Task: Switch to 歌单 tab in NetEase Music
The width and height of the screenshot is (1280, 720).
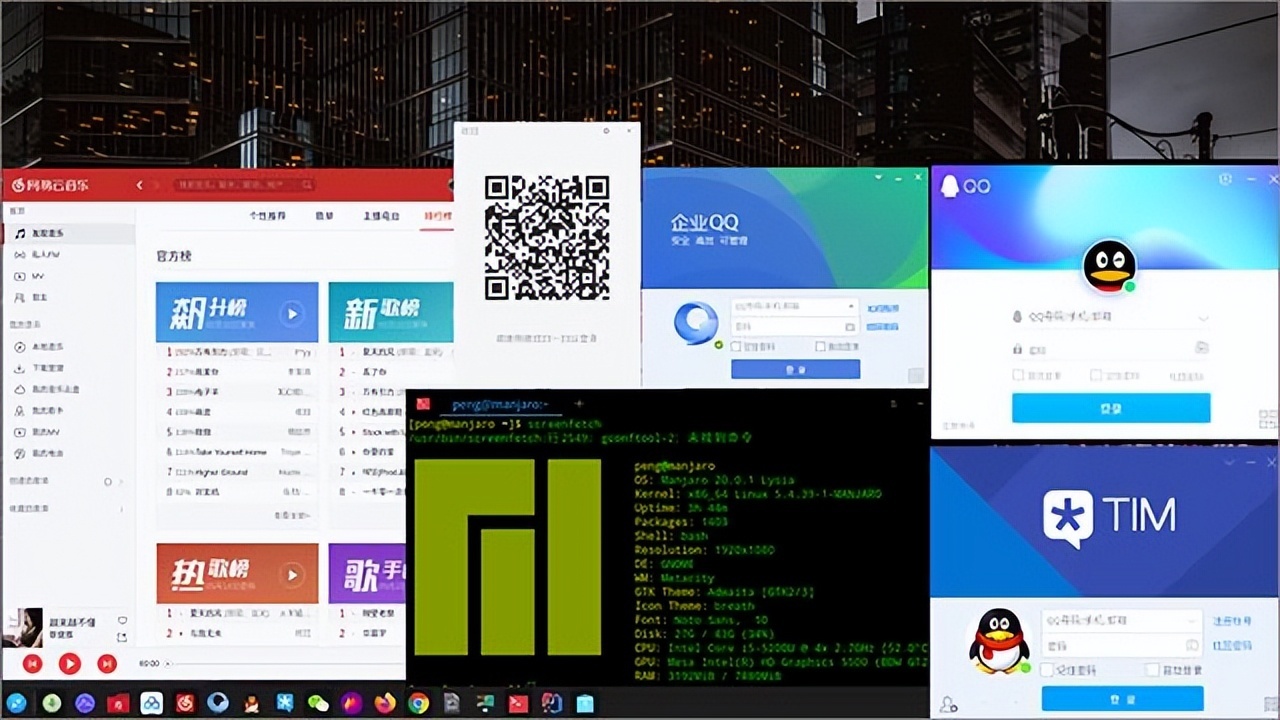Action: click(x=325, y=216)
